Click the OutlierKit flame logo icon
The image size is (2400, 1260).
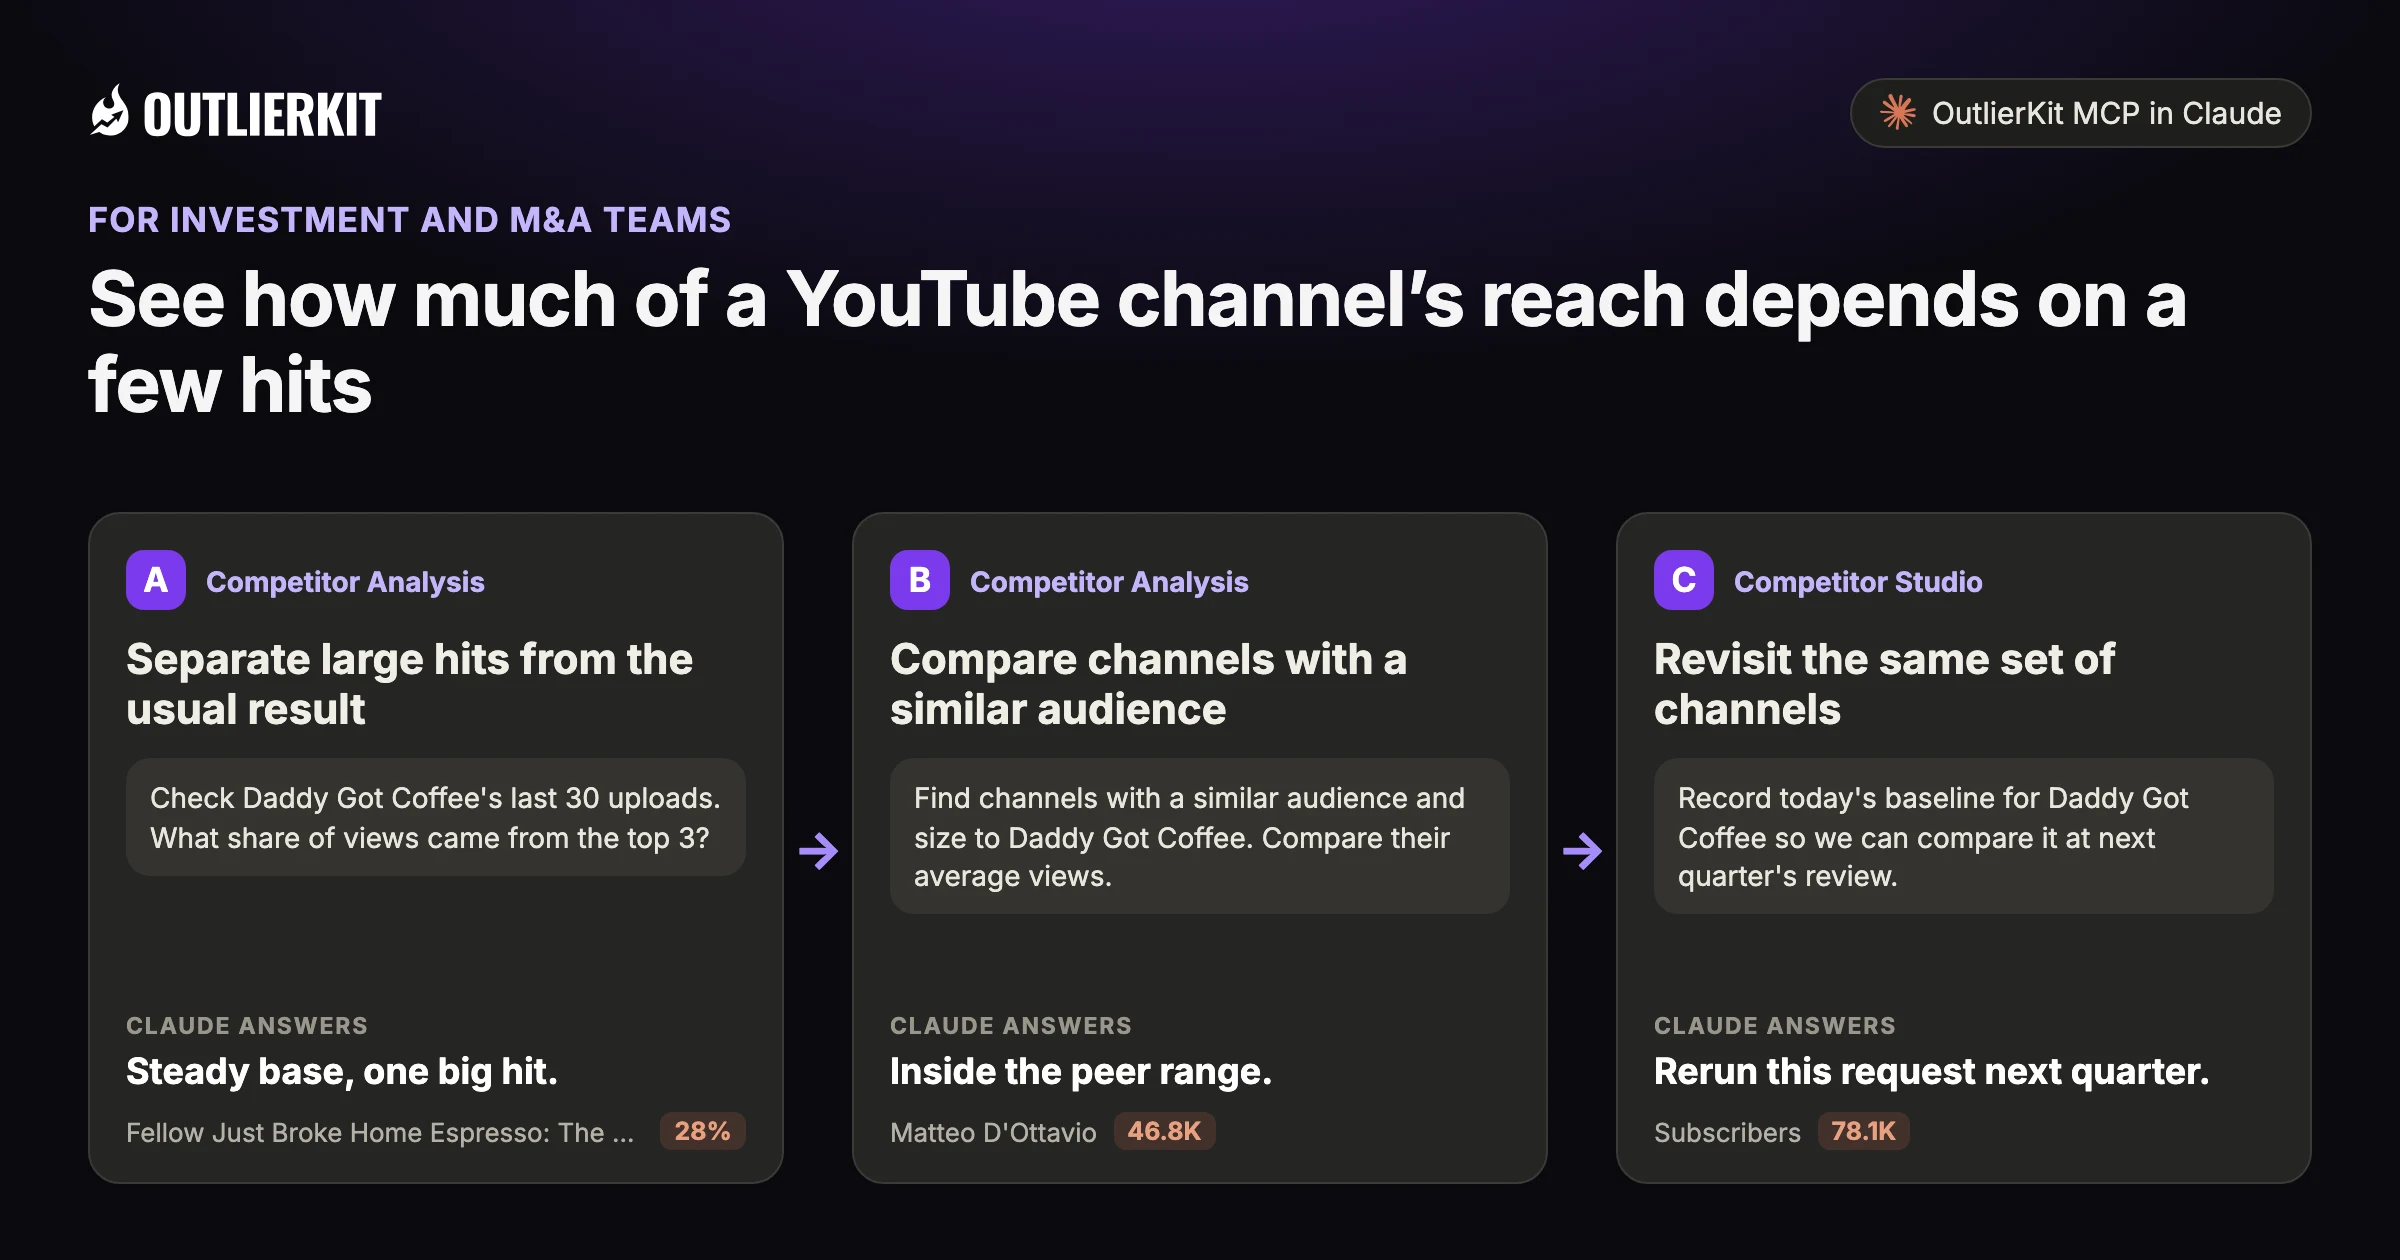tap(109, 111)
